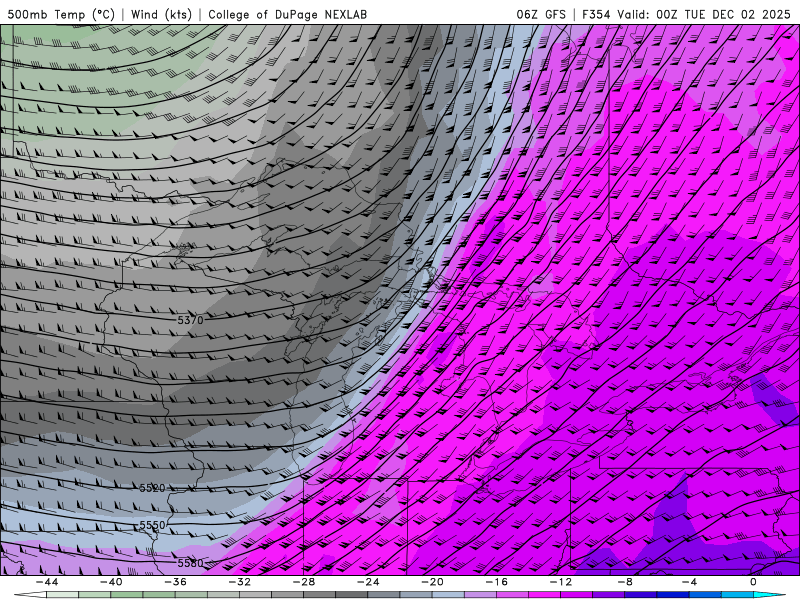Click the -24 colorbar tick label
The width and height of the screenshot is (800, 600).
[x=368, y=582]
